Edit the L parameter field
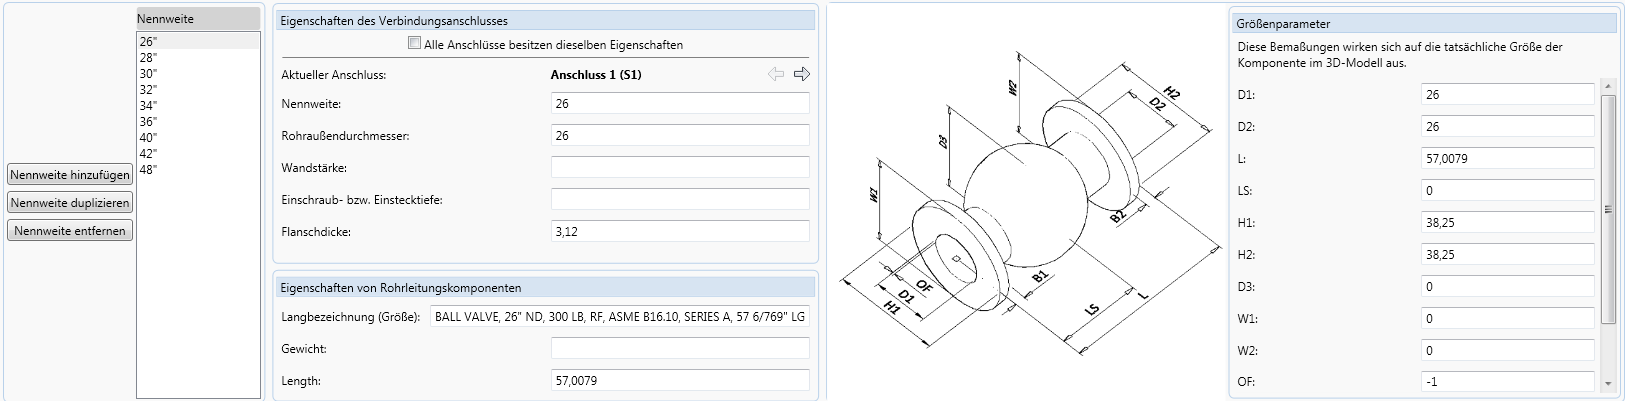The image size is (1625, 401). [x=1508, y=158]
